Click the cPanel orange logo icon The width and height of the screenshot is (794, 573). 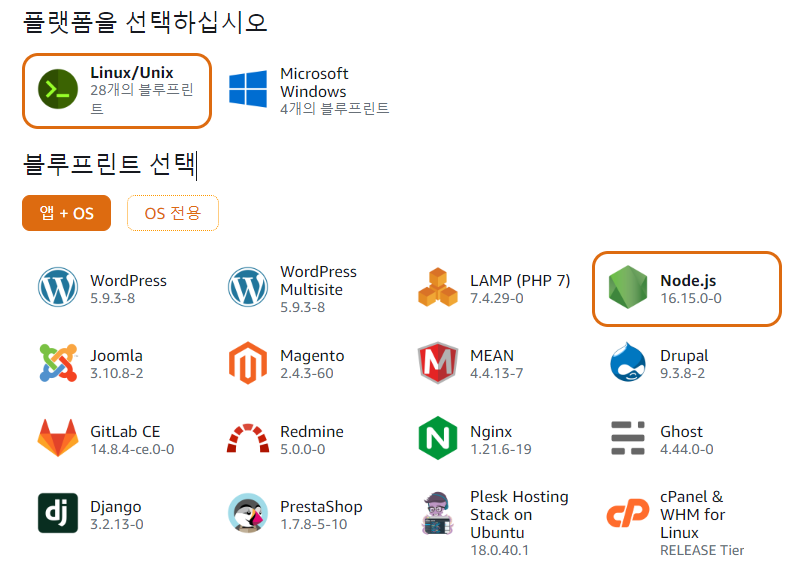[x=628, y=513]
